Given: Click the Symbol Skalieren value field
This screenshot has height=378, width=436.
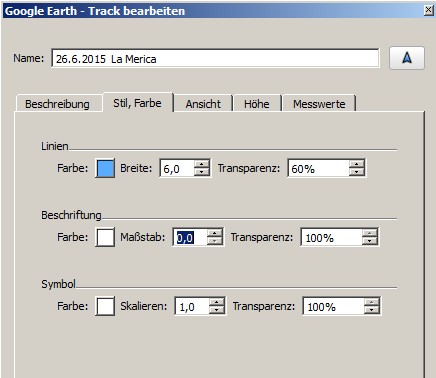Looking at the screenshot, I should coord(192,306).
